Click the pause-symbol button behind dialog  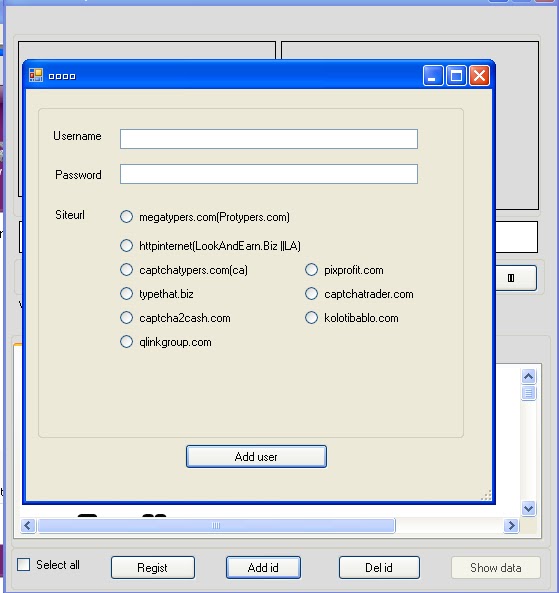516,278
